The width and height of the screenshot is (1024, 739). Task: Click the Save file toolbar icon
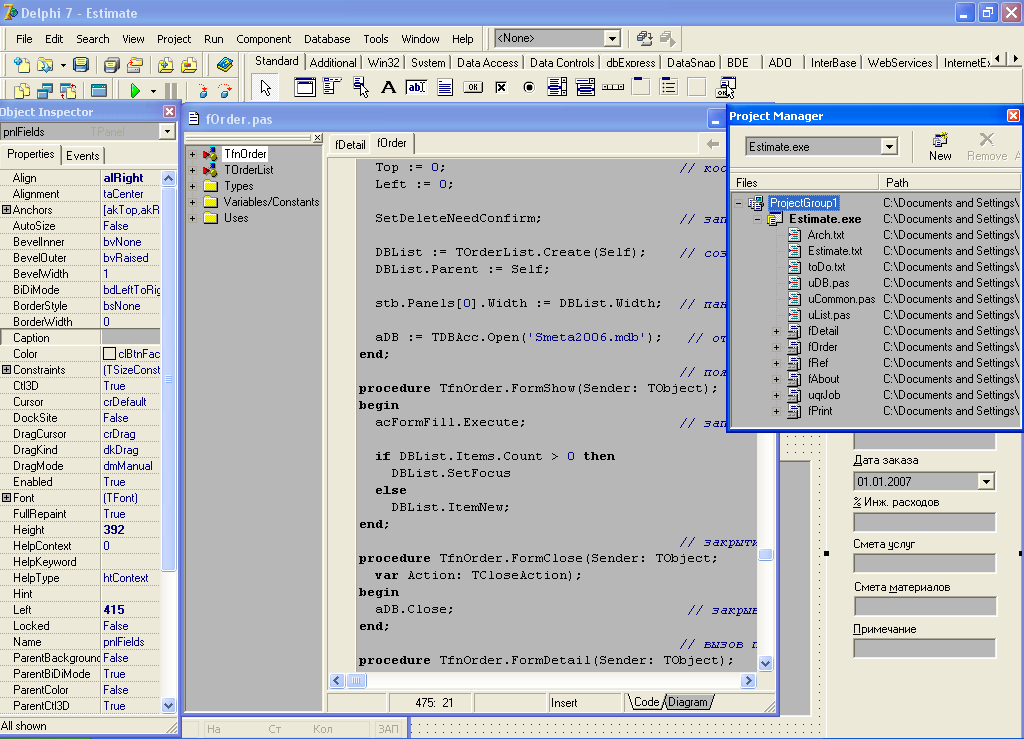coord(80,65)
